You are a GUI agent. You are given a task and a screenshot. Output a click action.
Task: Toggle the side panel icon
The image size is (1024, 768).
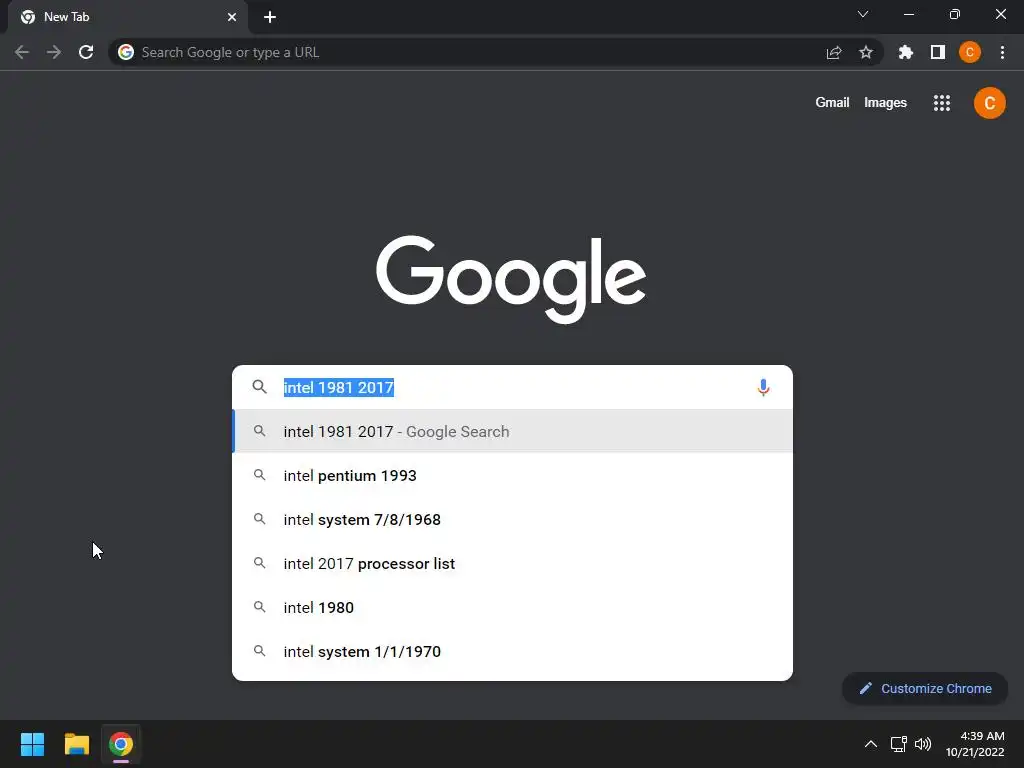click(938, 52)
